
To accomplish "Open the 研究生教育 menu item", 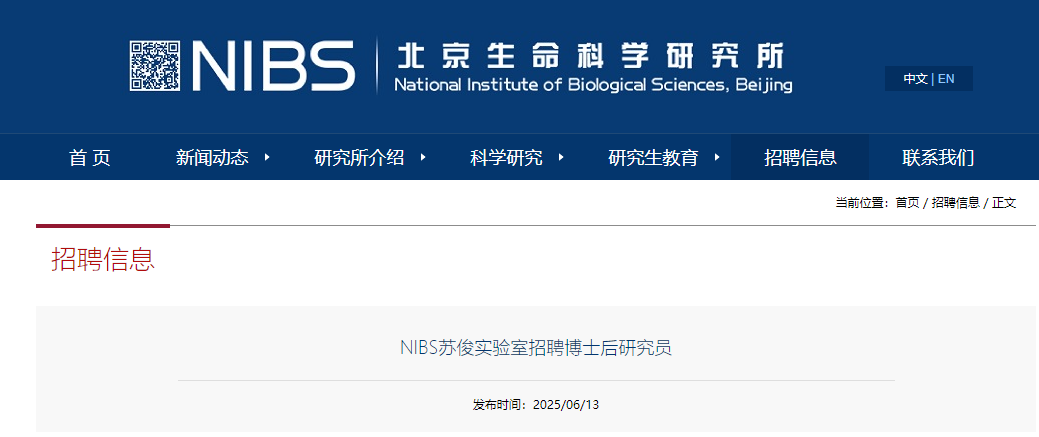I will pyautogui.click(x=653, y=158).
